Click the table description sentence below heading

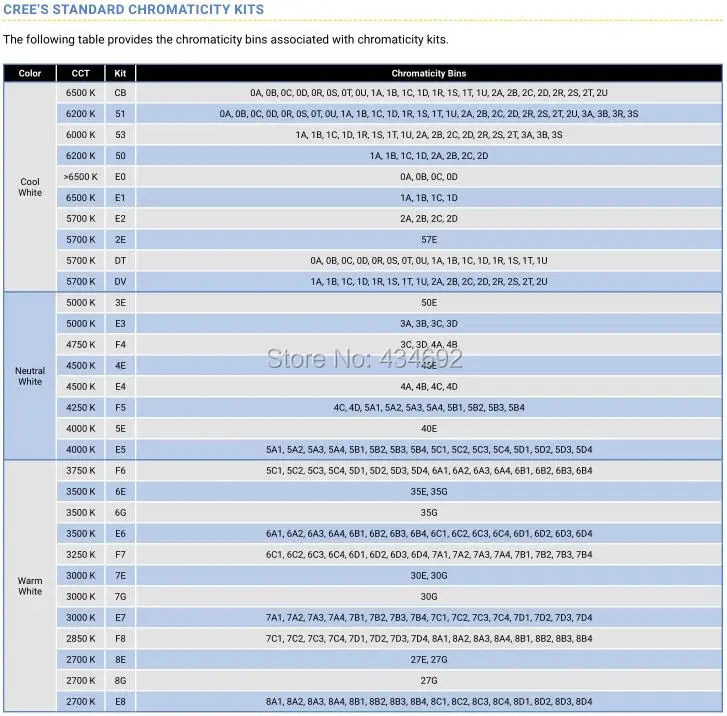coord(226,39)
